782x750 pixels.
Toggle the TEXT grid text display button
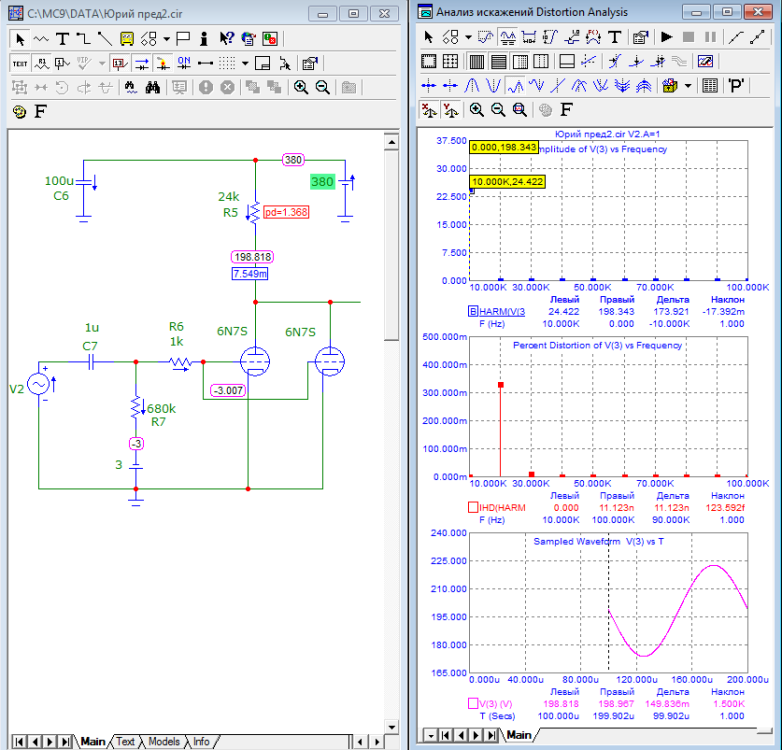[20, 63]
